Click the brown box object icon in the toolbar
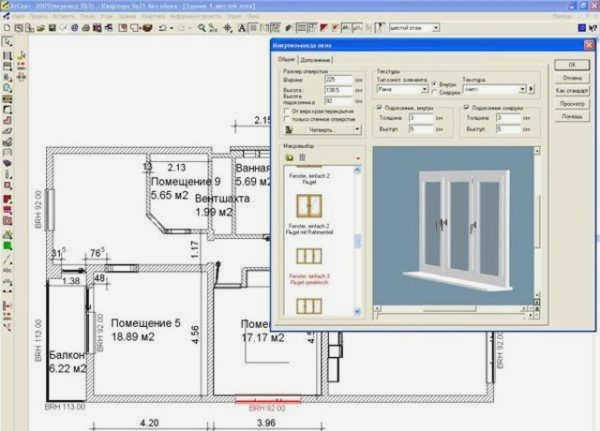 pos(147,28)
